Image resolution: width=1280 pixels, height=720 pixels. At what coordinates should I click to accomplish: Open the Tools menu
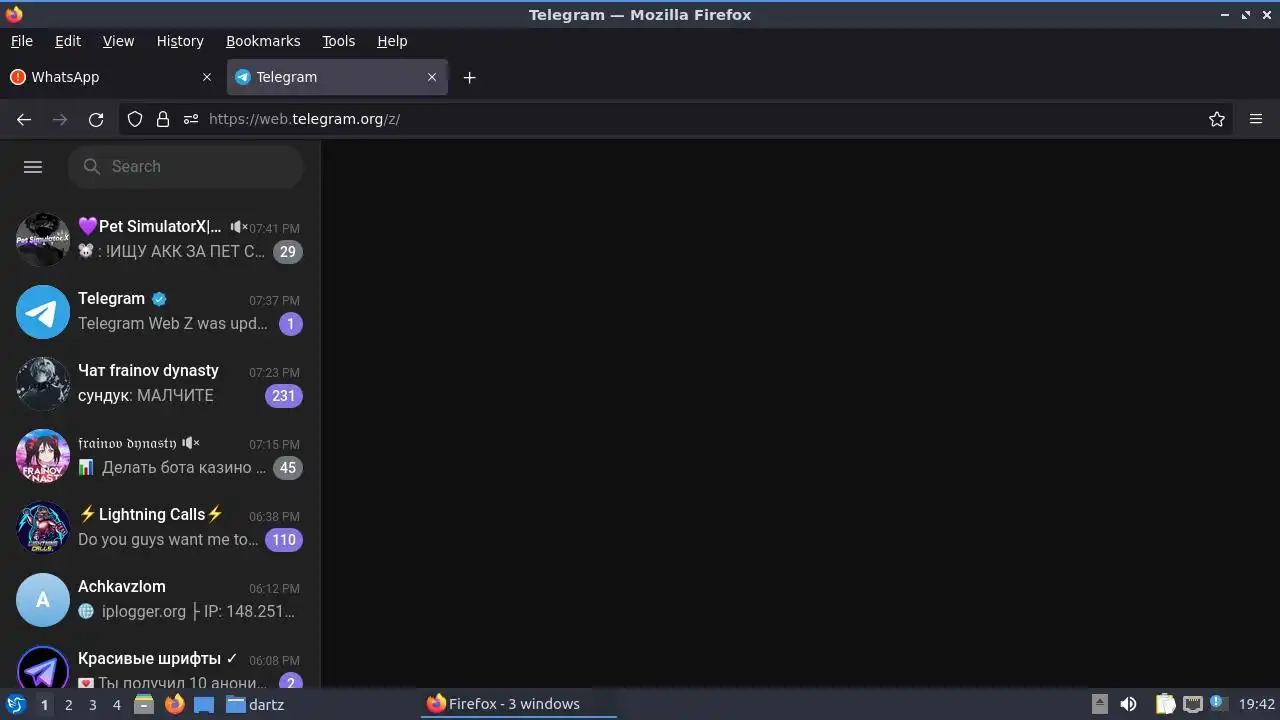pos(339,41)
